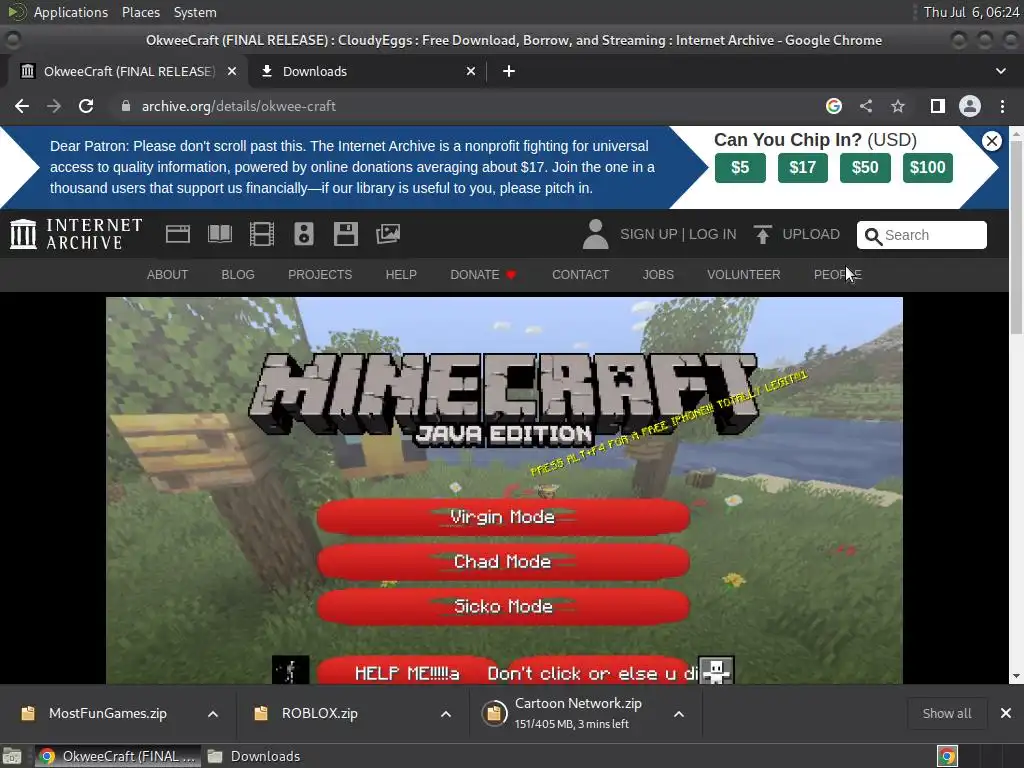Click the show desktop icon in bottom panel
This screenshot has height=768, width=1024.
coord(12,756)
